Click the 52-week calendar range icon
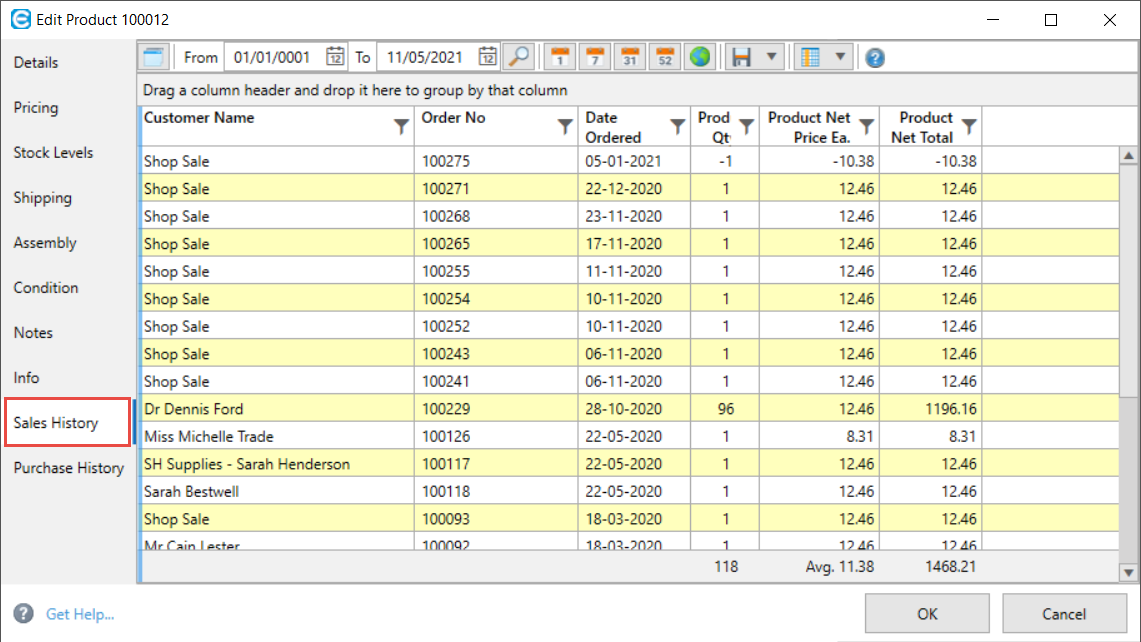Image resolution: width=1141 pixels, height=642 pixels. click(664, 57)
